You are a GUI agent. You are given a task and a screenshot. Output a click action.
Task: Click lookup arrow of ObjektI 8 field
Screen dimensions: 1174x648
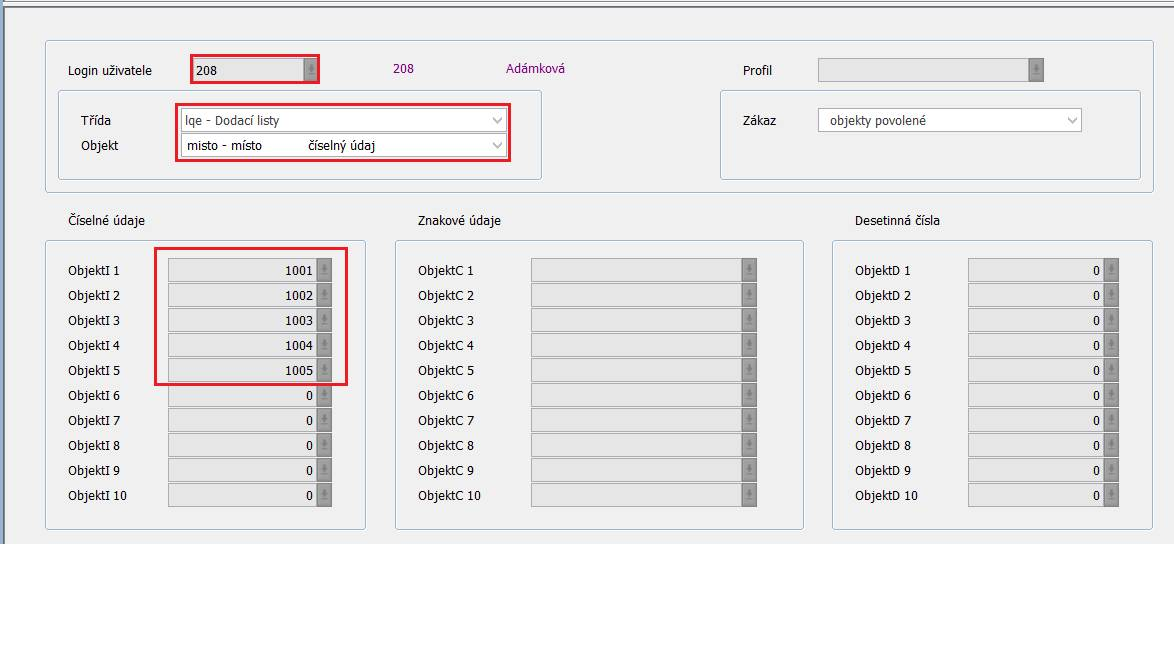[324, 445]
